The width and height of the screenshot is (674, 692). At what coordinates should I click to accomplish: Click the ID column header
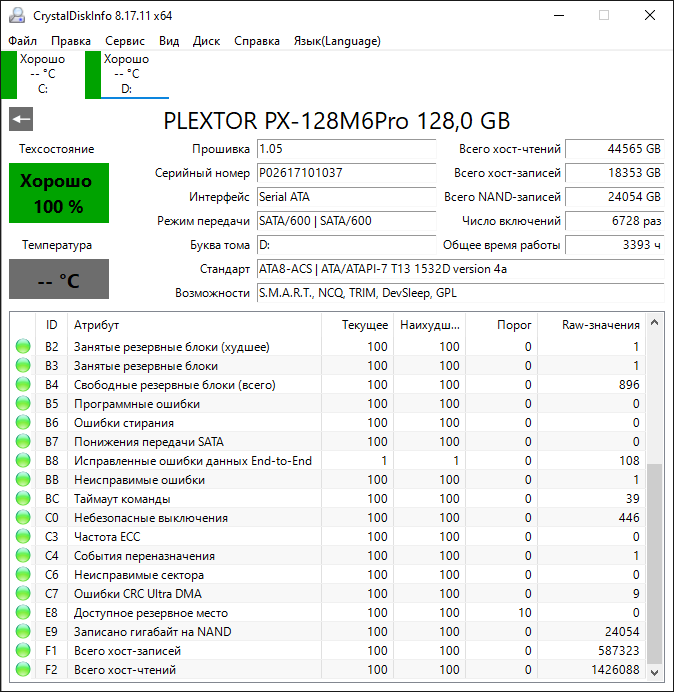[x=51, y=325]
